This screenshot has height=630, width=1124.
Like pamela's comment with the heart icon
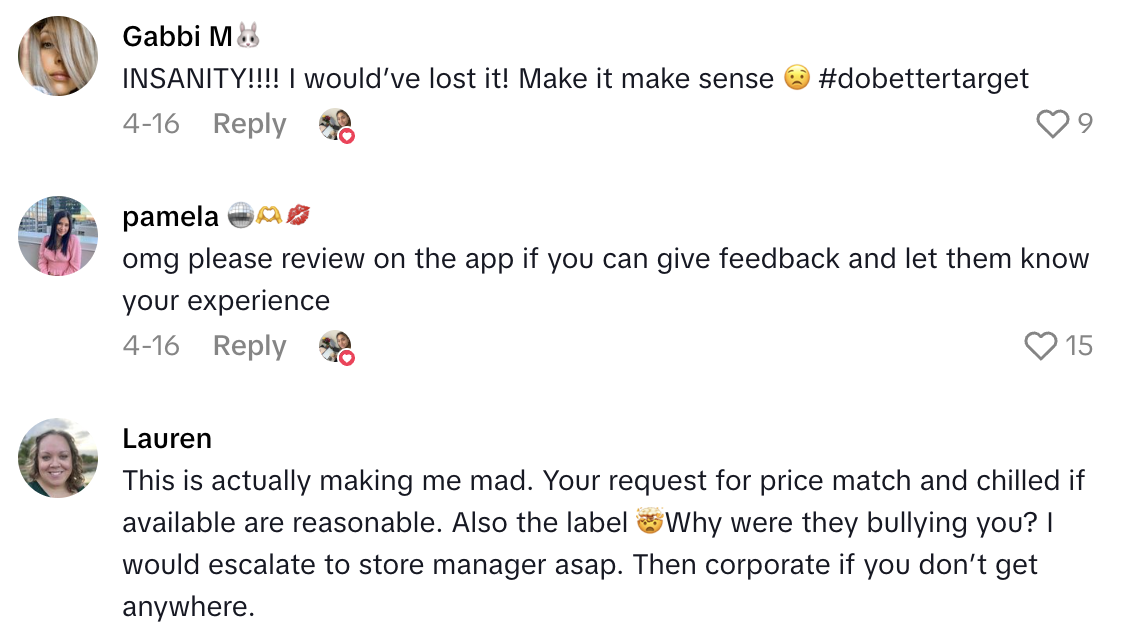click(1043, 345)
